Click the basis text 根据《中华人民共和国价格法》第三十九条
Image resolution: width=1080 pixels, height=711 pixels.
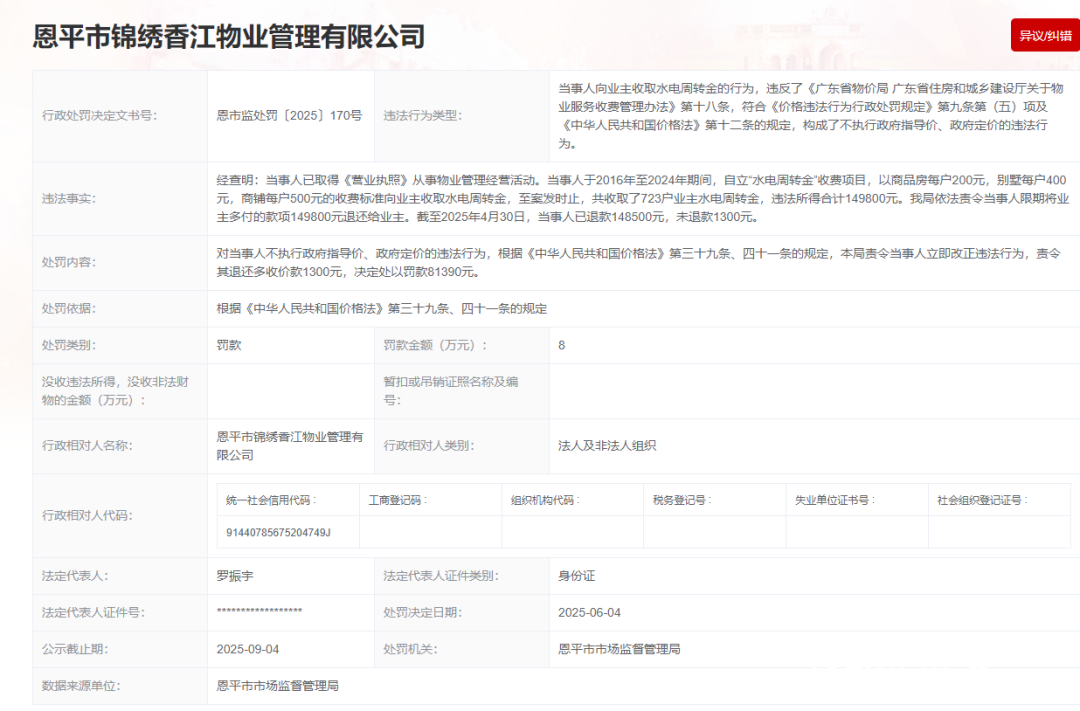coord(382,309)
